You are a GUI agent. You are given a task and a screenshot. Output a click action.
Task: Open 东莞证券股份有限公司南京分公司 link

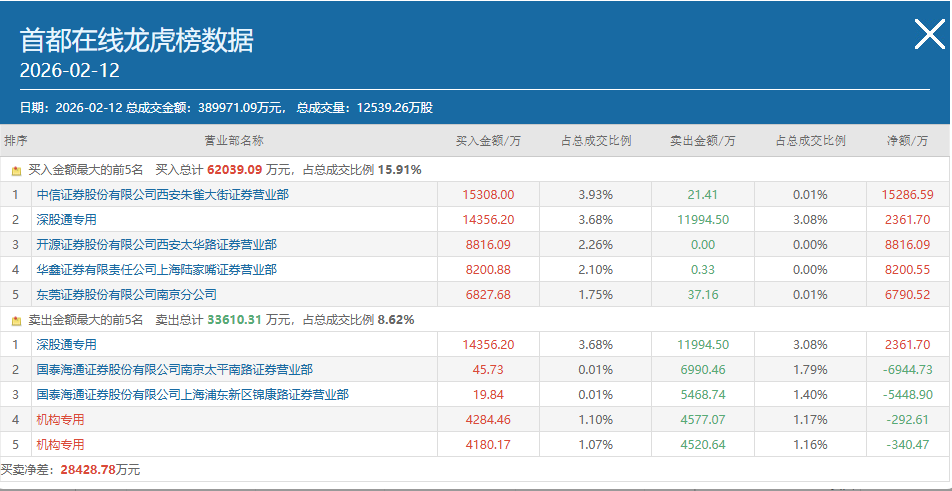(x=126, y=295)
